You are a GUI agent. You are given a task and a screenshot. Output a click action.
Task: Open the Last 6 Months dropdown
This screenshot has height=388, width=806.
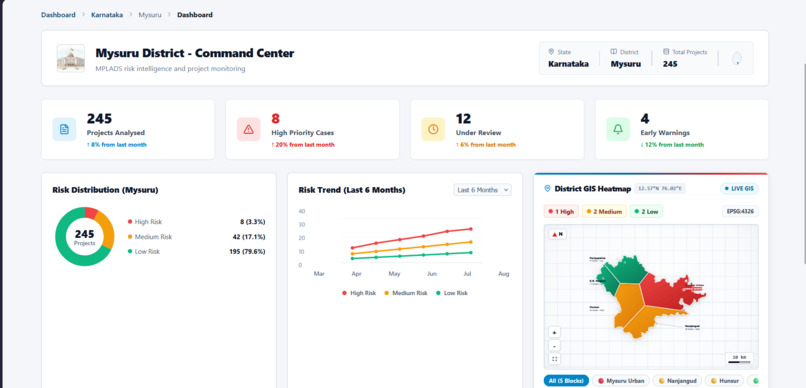click(483, 190)
